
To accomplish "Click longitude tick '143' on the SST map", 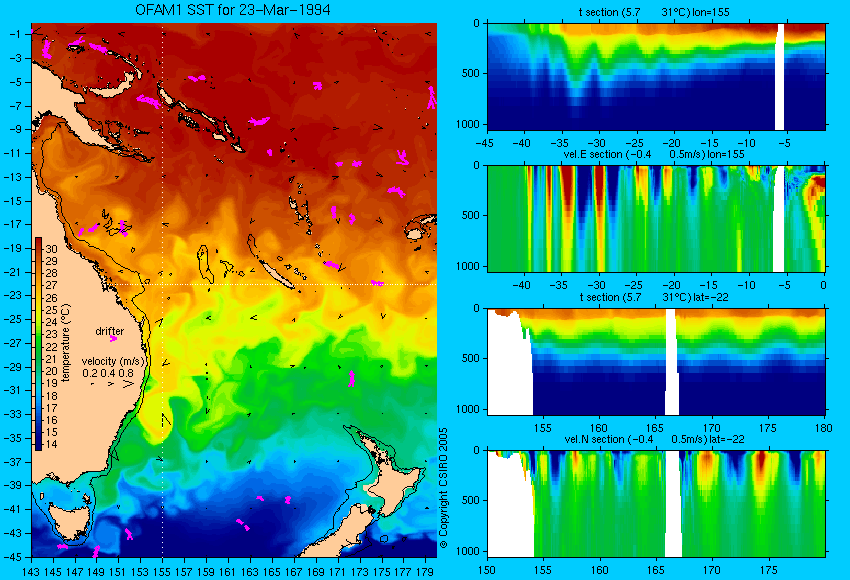I will (x=31, y=571).
